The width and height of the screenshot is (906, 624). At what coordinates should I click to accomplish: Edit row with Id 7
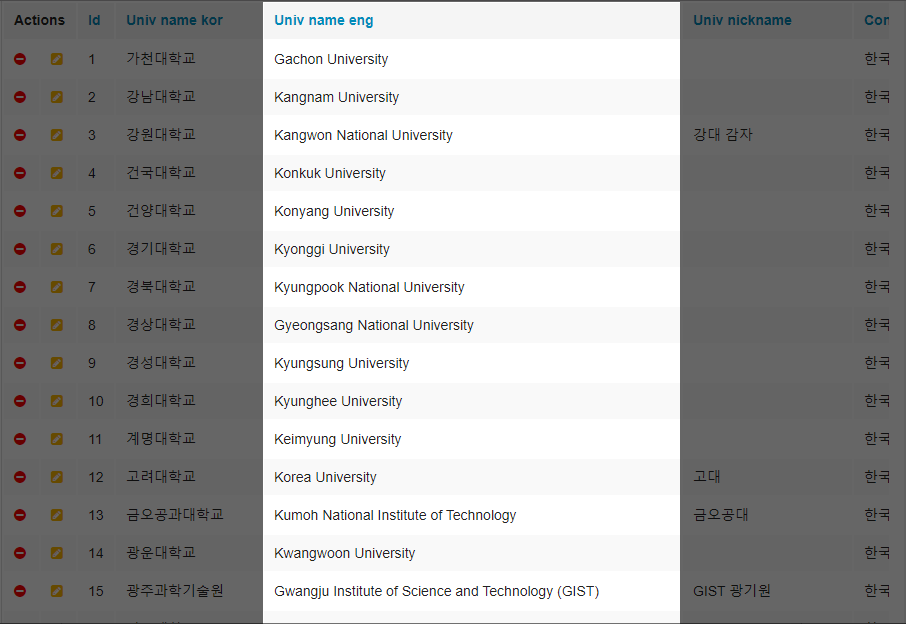tap(57, 287)
